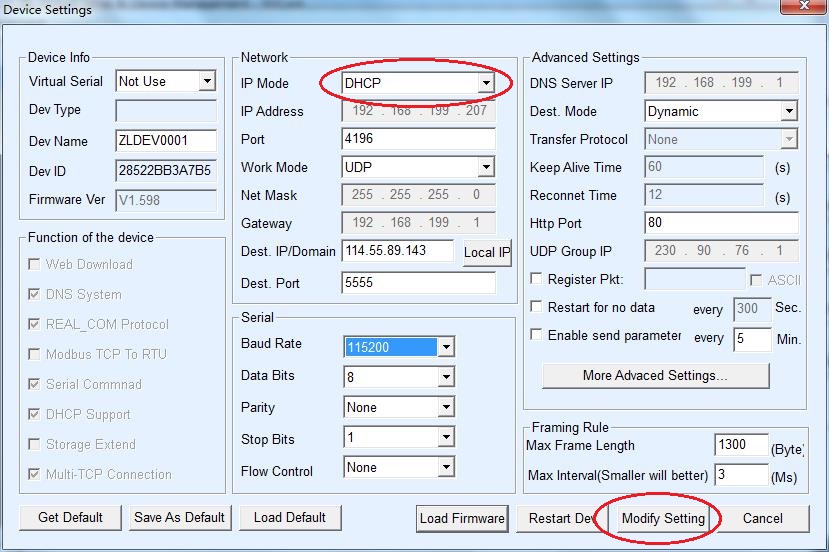
Task: Click the Modify Setting button
Action: pyautogui.click(x=663, y=518)
